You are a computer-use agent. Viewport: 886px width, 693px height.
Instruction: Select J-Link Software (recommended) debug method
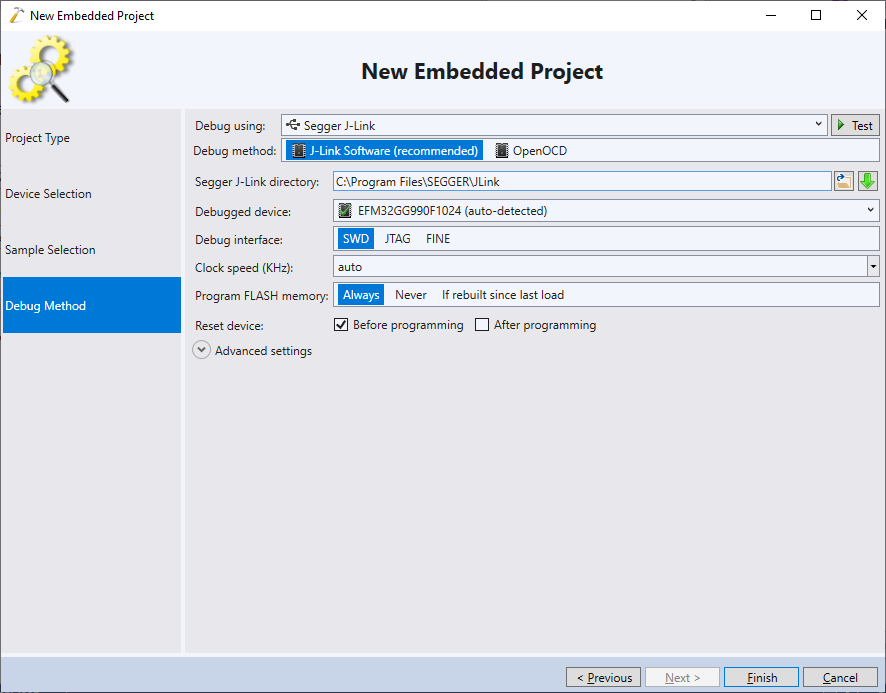tap(384, 151)
